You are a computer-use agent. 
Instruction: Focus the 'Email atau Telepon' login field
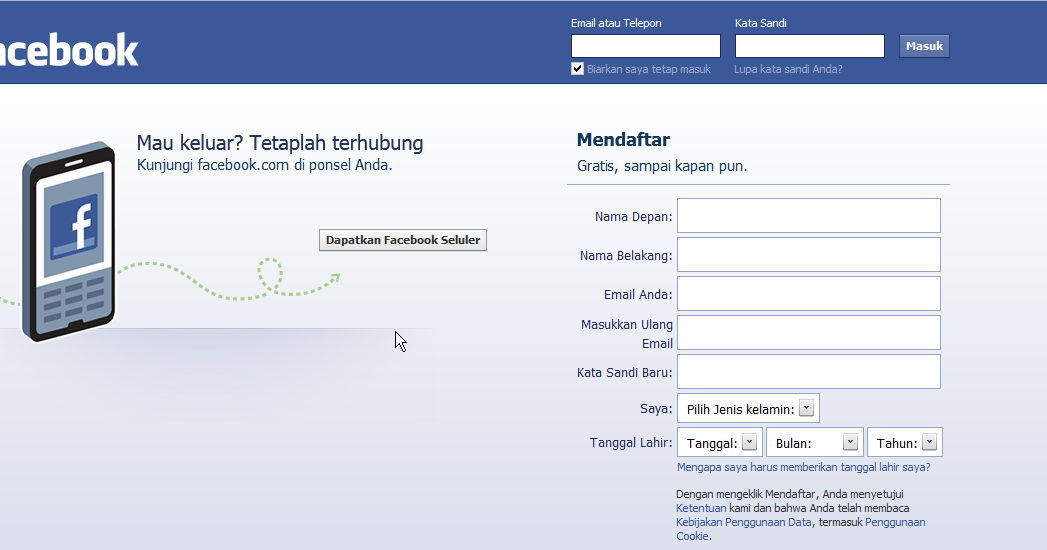646,46
